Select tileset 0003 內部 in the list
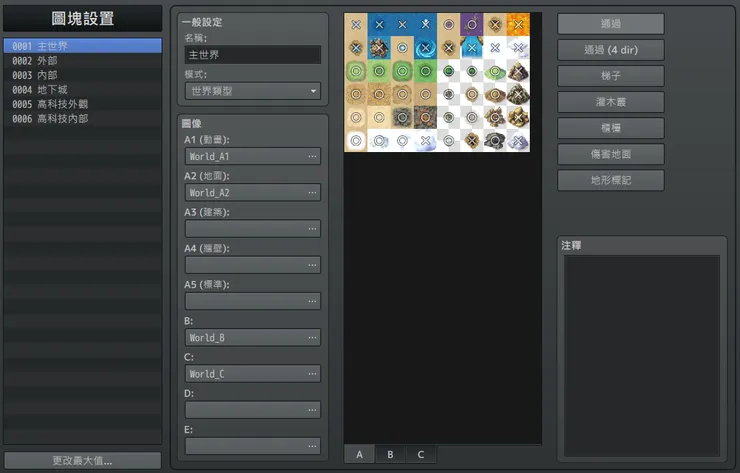 click(83, 75)
